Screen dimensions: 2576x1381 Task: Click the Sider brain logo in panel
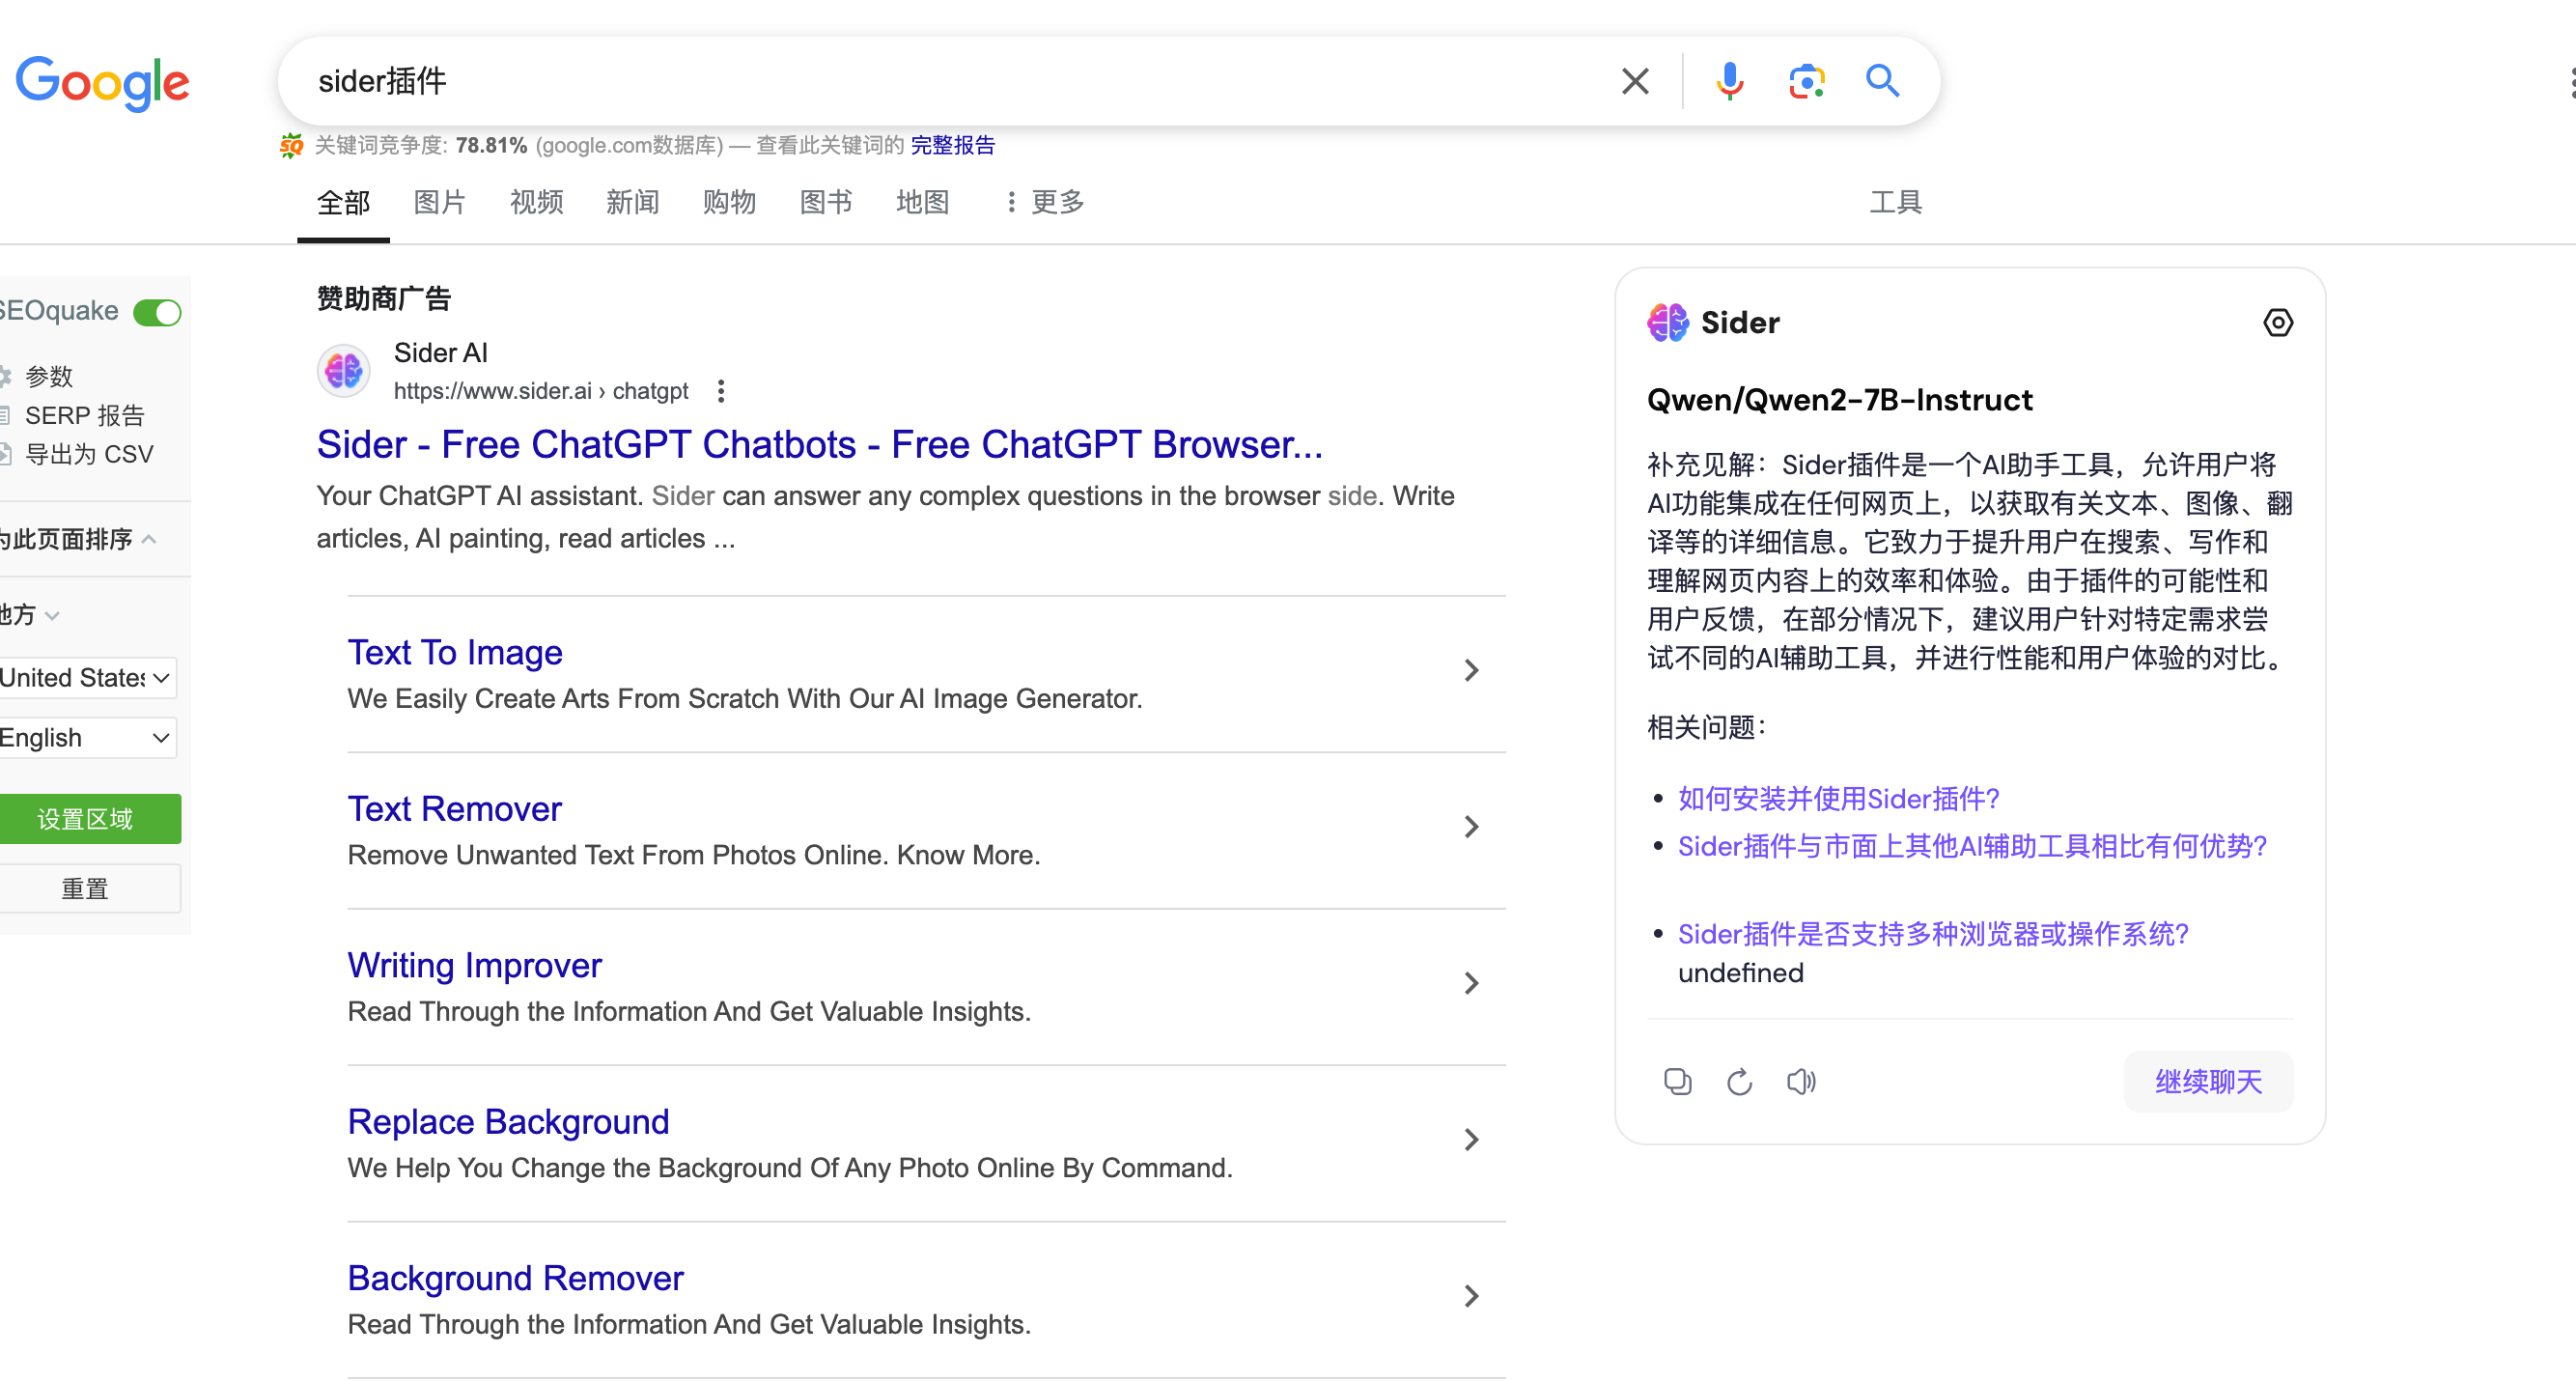[x=1668, y=323]
